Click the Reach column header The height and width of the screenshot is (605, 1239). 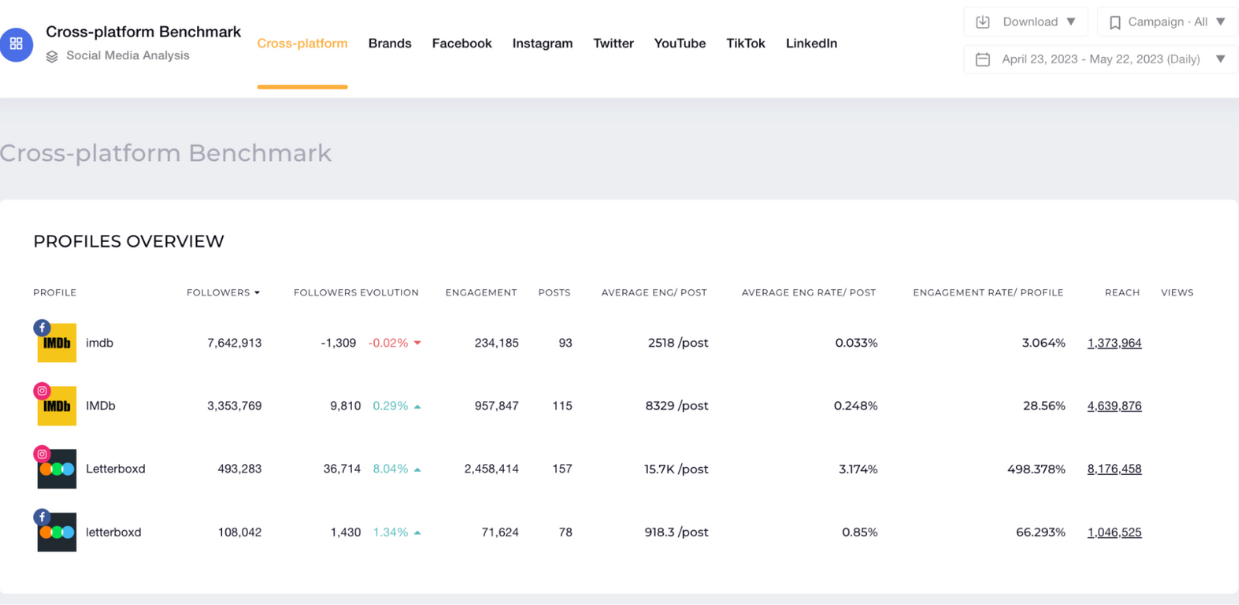[1122, 292]
